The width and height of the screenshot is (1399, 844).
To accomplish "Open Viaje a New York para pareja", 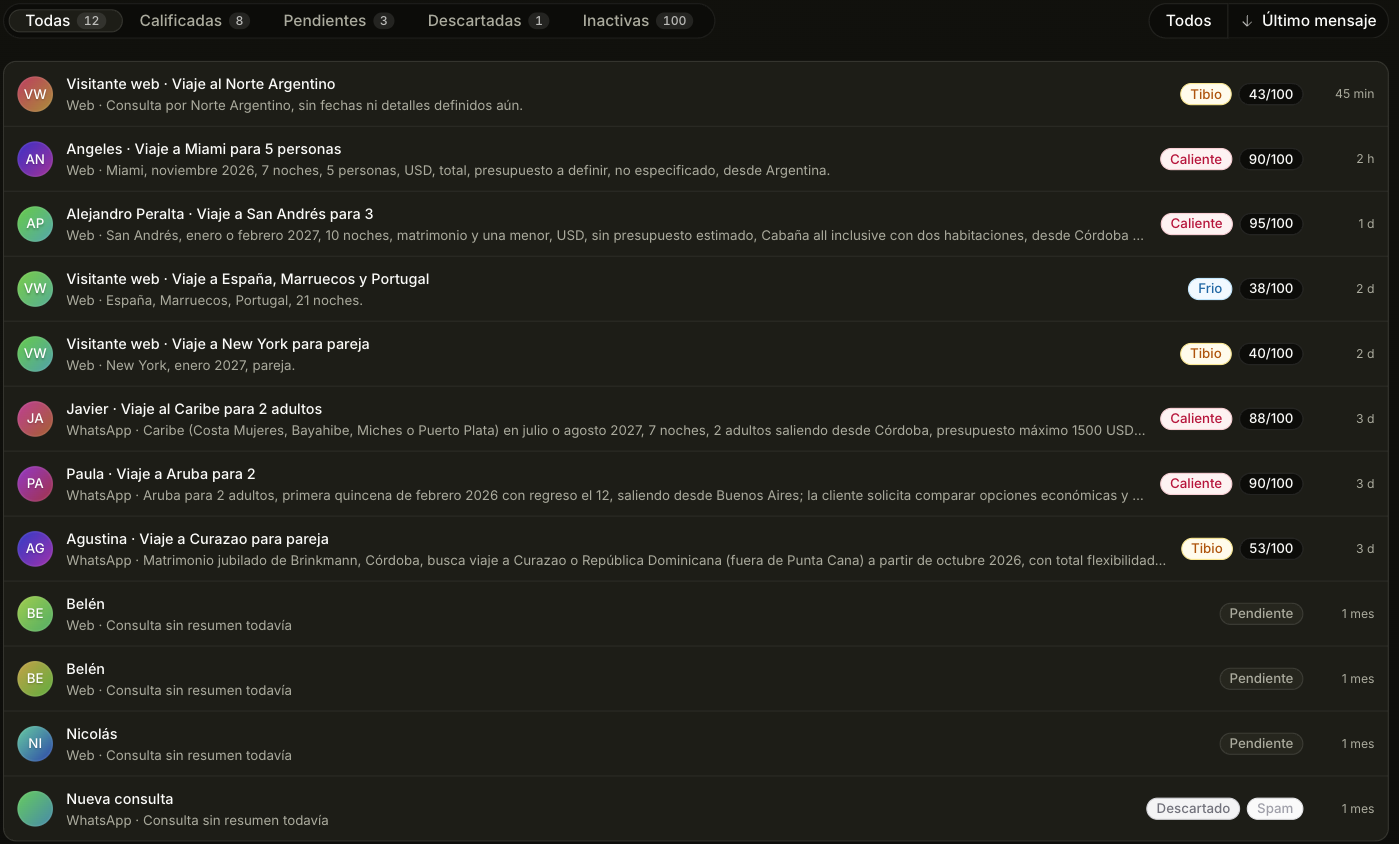I will click(696, 354).
